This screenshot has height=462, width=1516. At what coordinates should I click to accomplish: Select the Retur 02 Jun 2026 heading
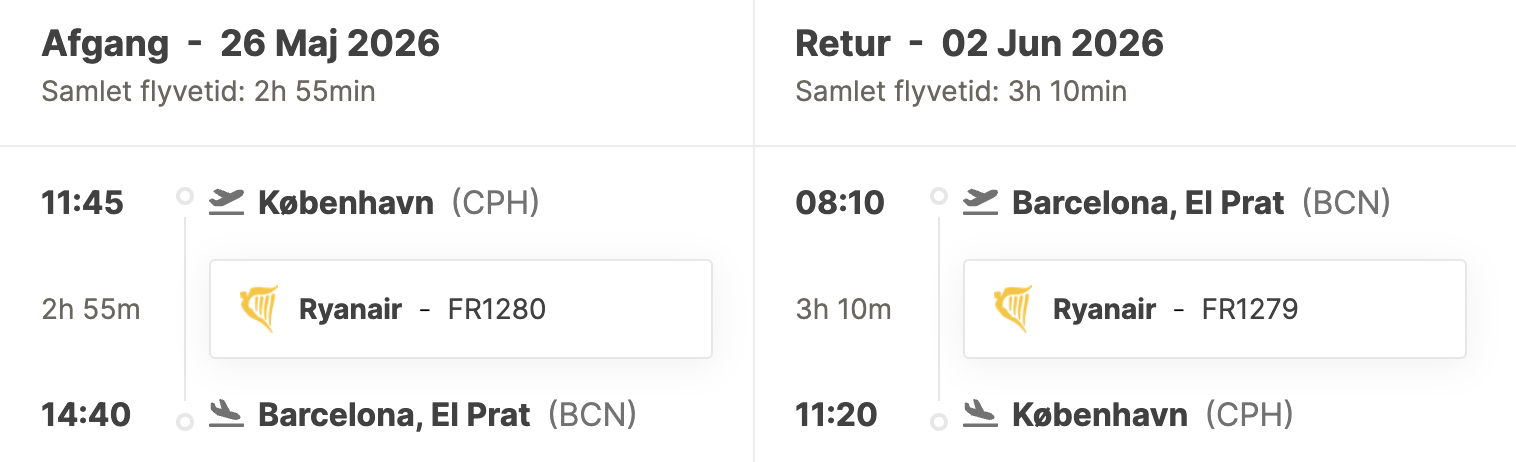click(979, 44)
